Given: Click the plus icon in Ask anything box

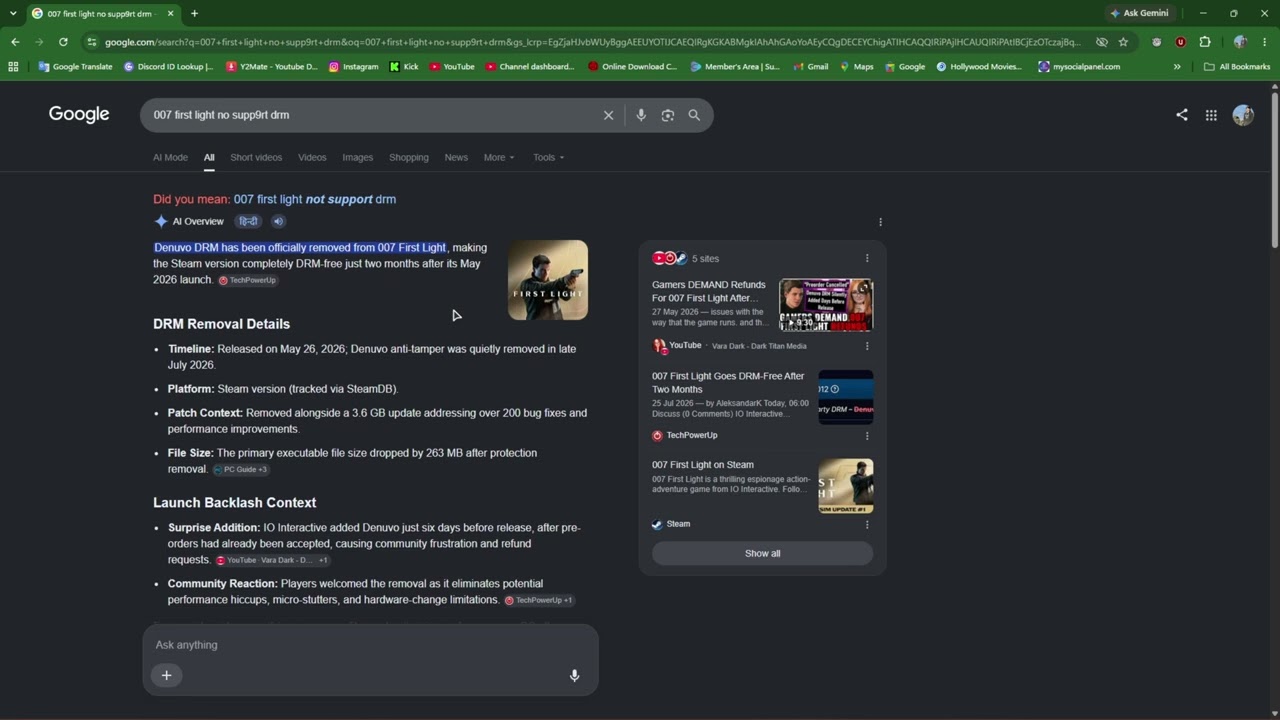Looking at the screenshot, I should [x=167, y=675].
